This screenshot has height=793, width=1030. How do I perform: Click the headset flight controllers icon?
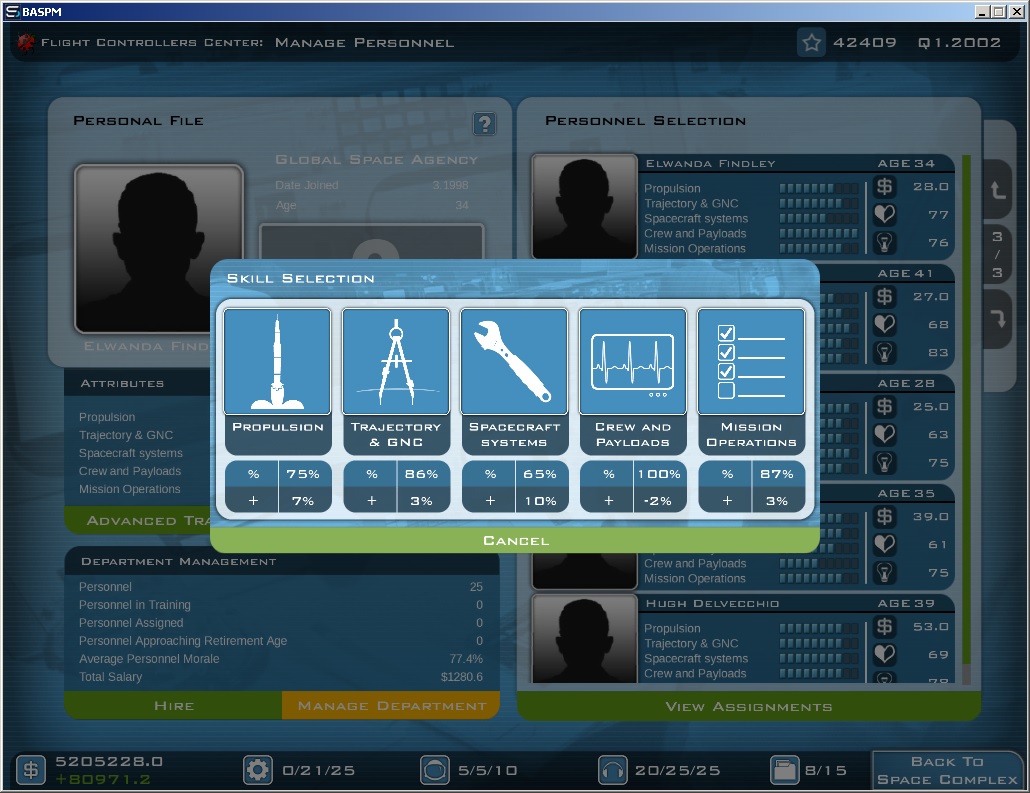(x=612, y=769)
